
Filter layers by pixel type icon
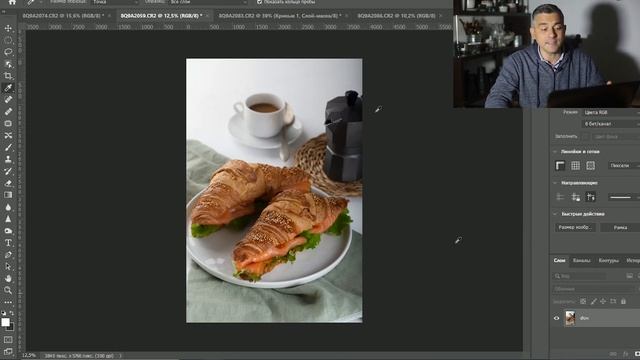[629, 276]
